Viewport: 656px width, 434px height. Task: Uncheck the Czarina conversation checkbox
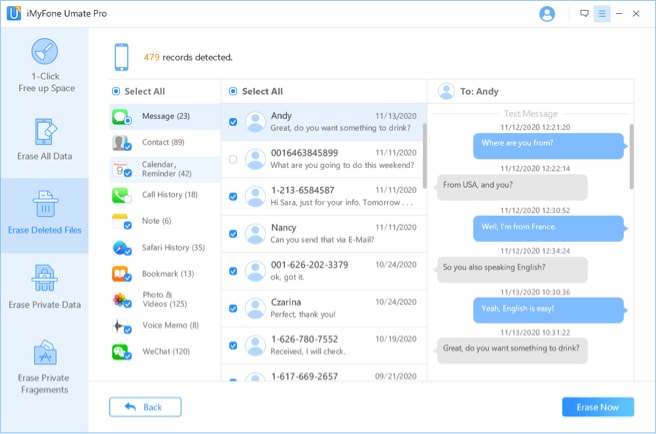coord(233,308)
